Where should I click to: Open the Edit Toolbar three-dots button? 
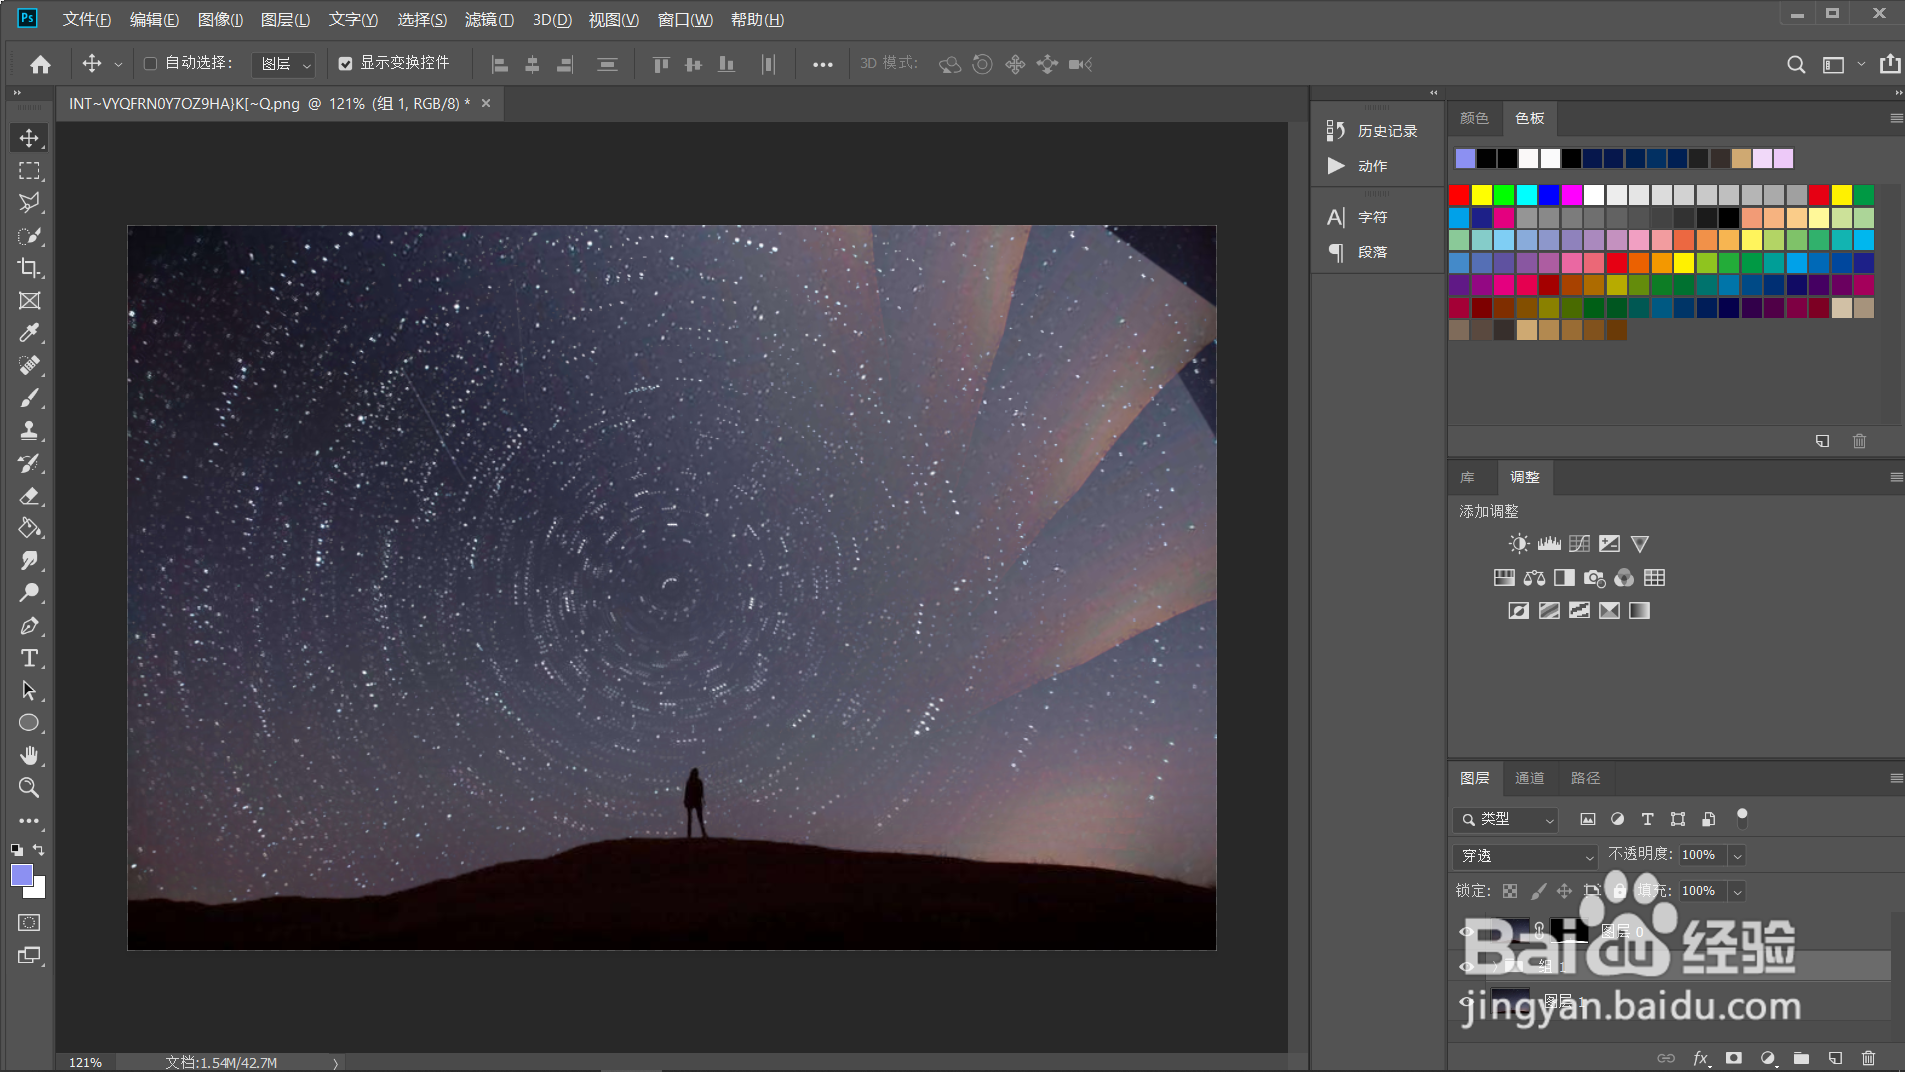tap(29, 821)
